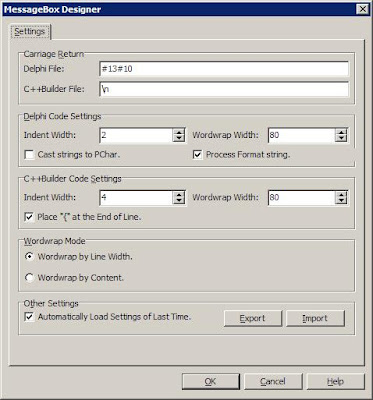Decrease Delphi Wordwrap Width with down arrow
The width and height of the screenshot is (373, 400).
point(341,139)
